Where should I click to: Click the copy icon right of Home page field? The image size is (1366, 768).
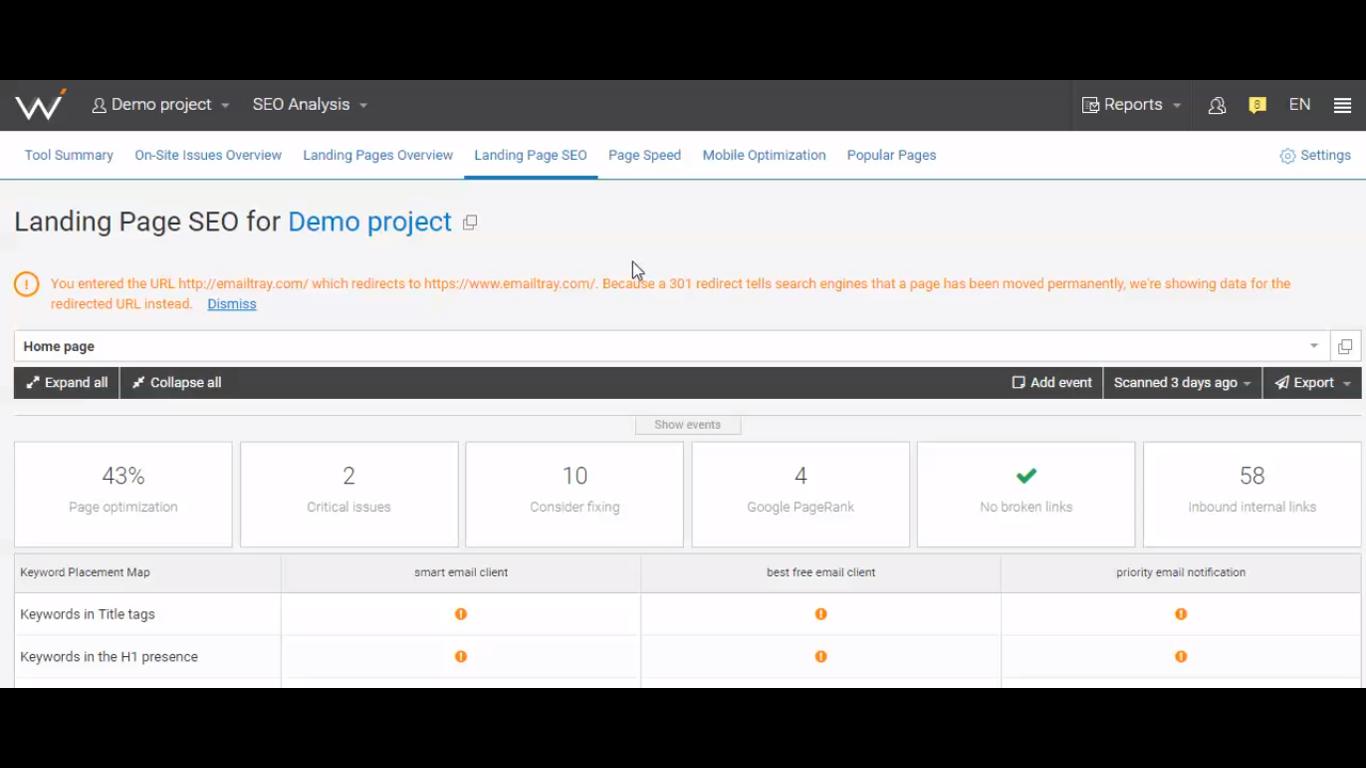point(1345,346)
